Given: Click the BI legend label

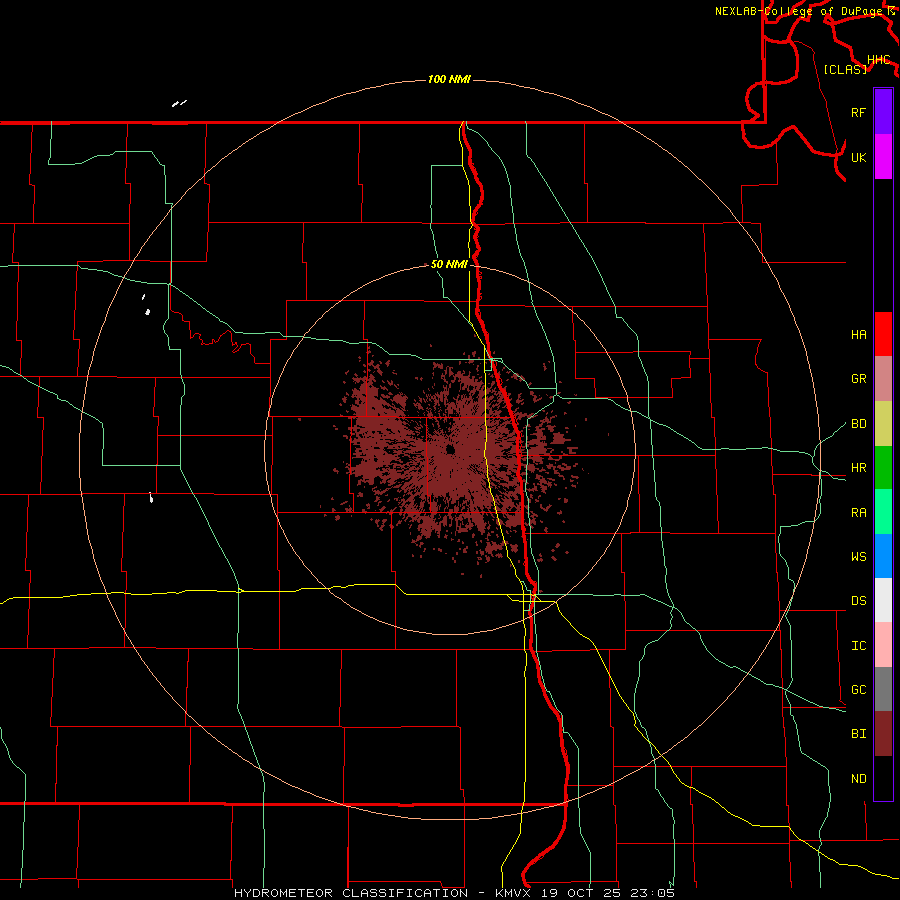Looking at the screenshot, I should pos(858,734).
